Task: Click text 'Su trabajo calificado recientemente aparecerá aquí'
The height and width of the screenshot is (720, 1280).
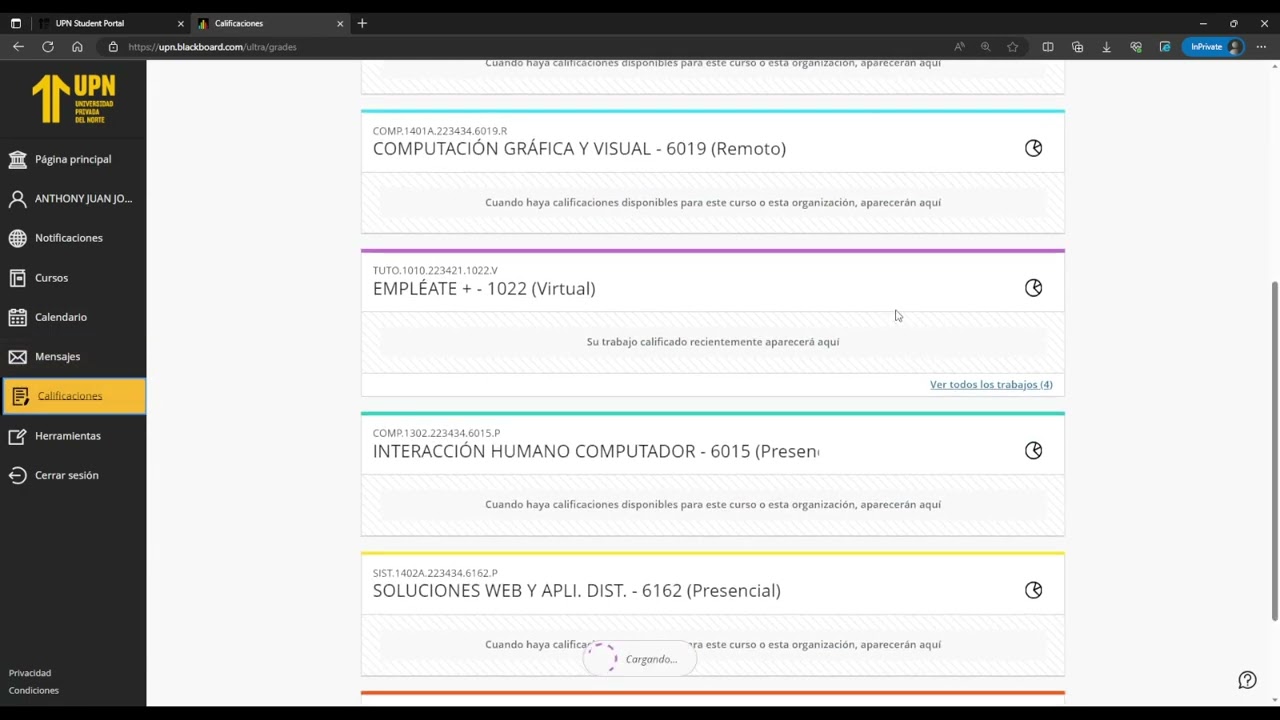Action: (713, 342)
